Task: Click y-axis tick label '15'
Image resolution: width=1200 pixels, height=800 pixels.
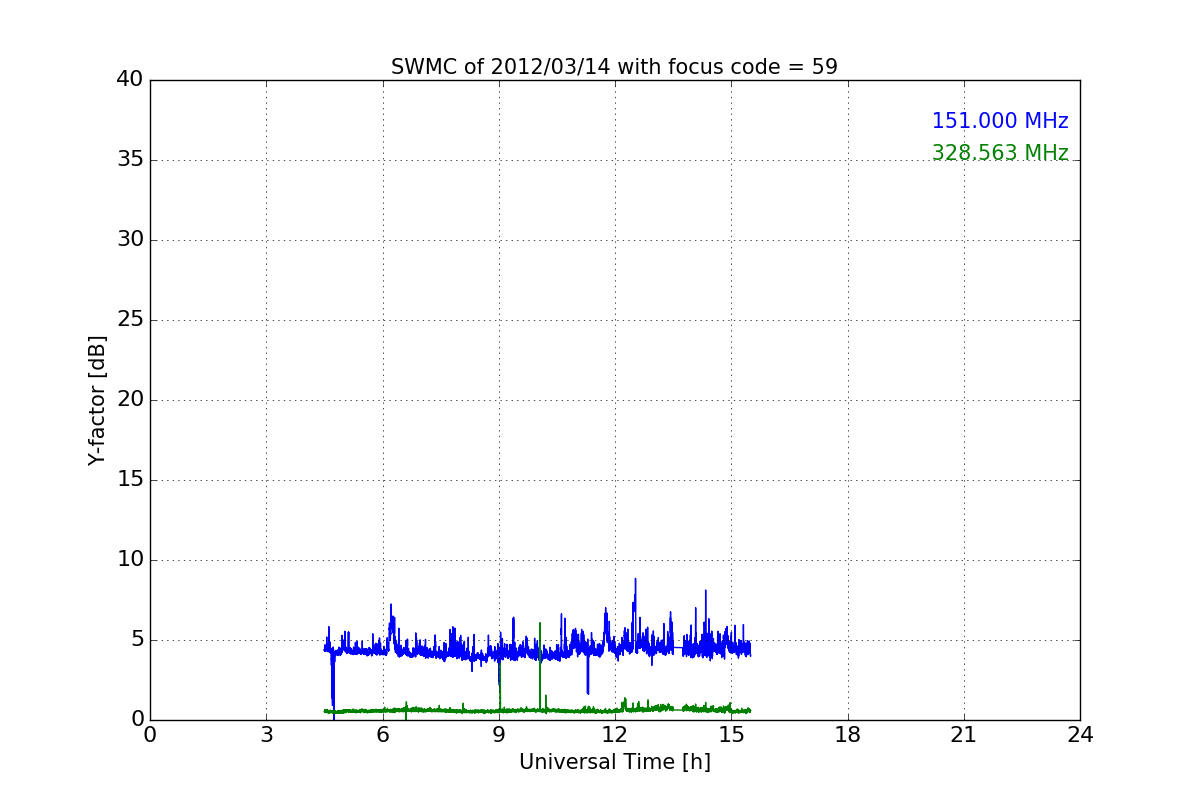Action: [130, 480]
